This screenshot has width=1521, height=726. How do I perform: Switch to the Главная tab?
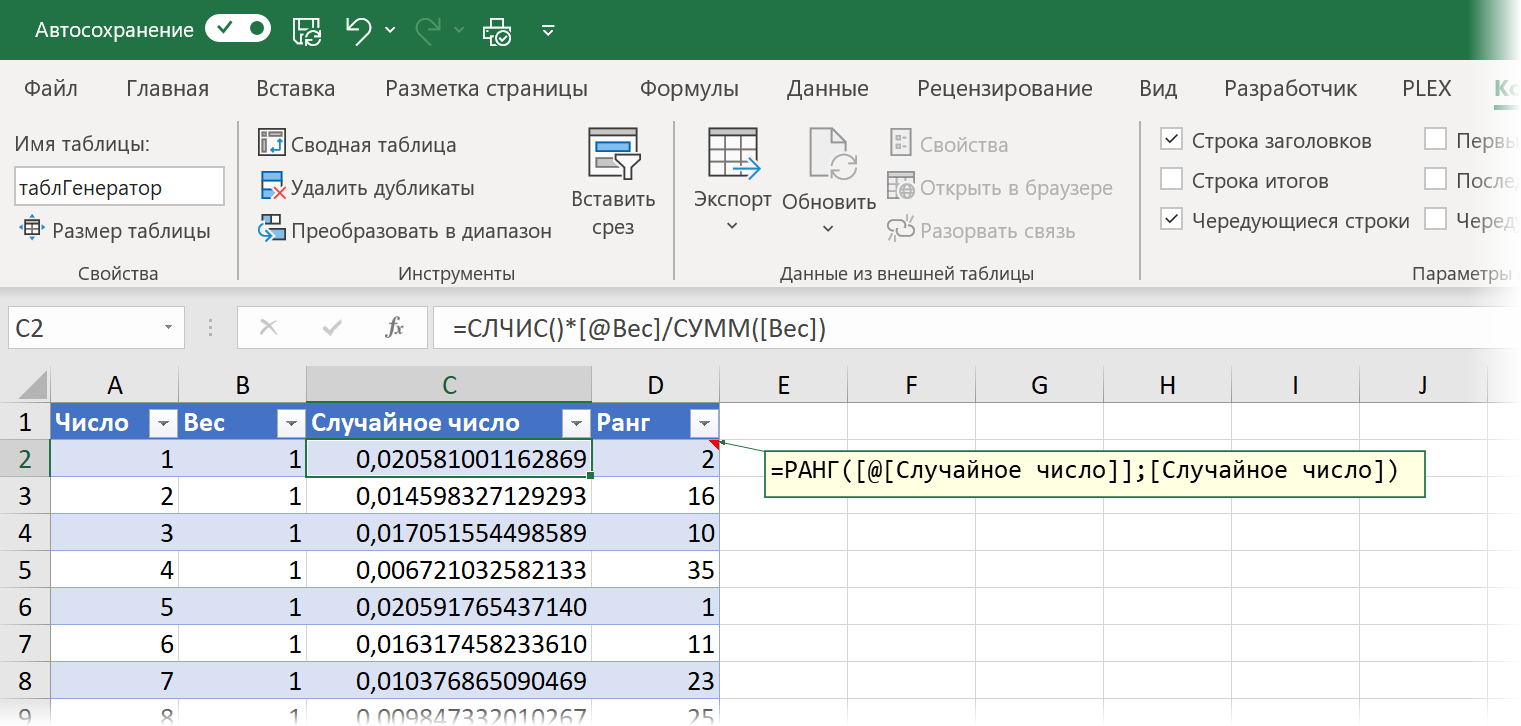click(x=168, y=88)
